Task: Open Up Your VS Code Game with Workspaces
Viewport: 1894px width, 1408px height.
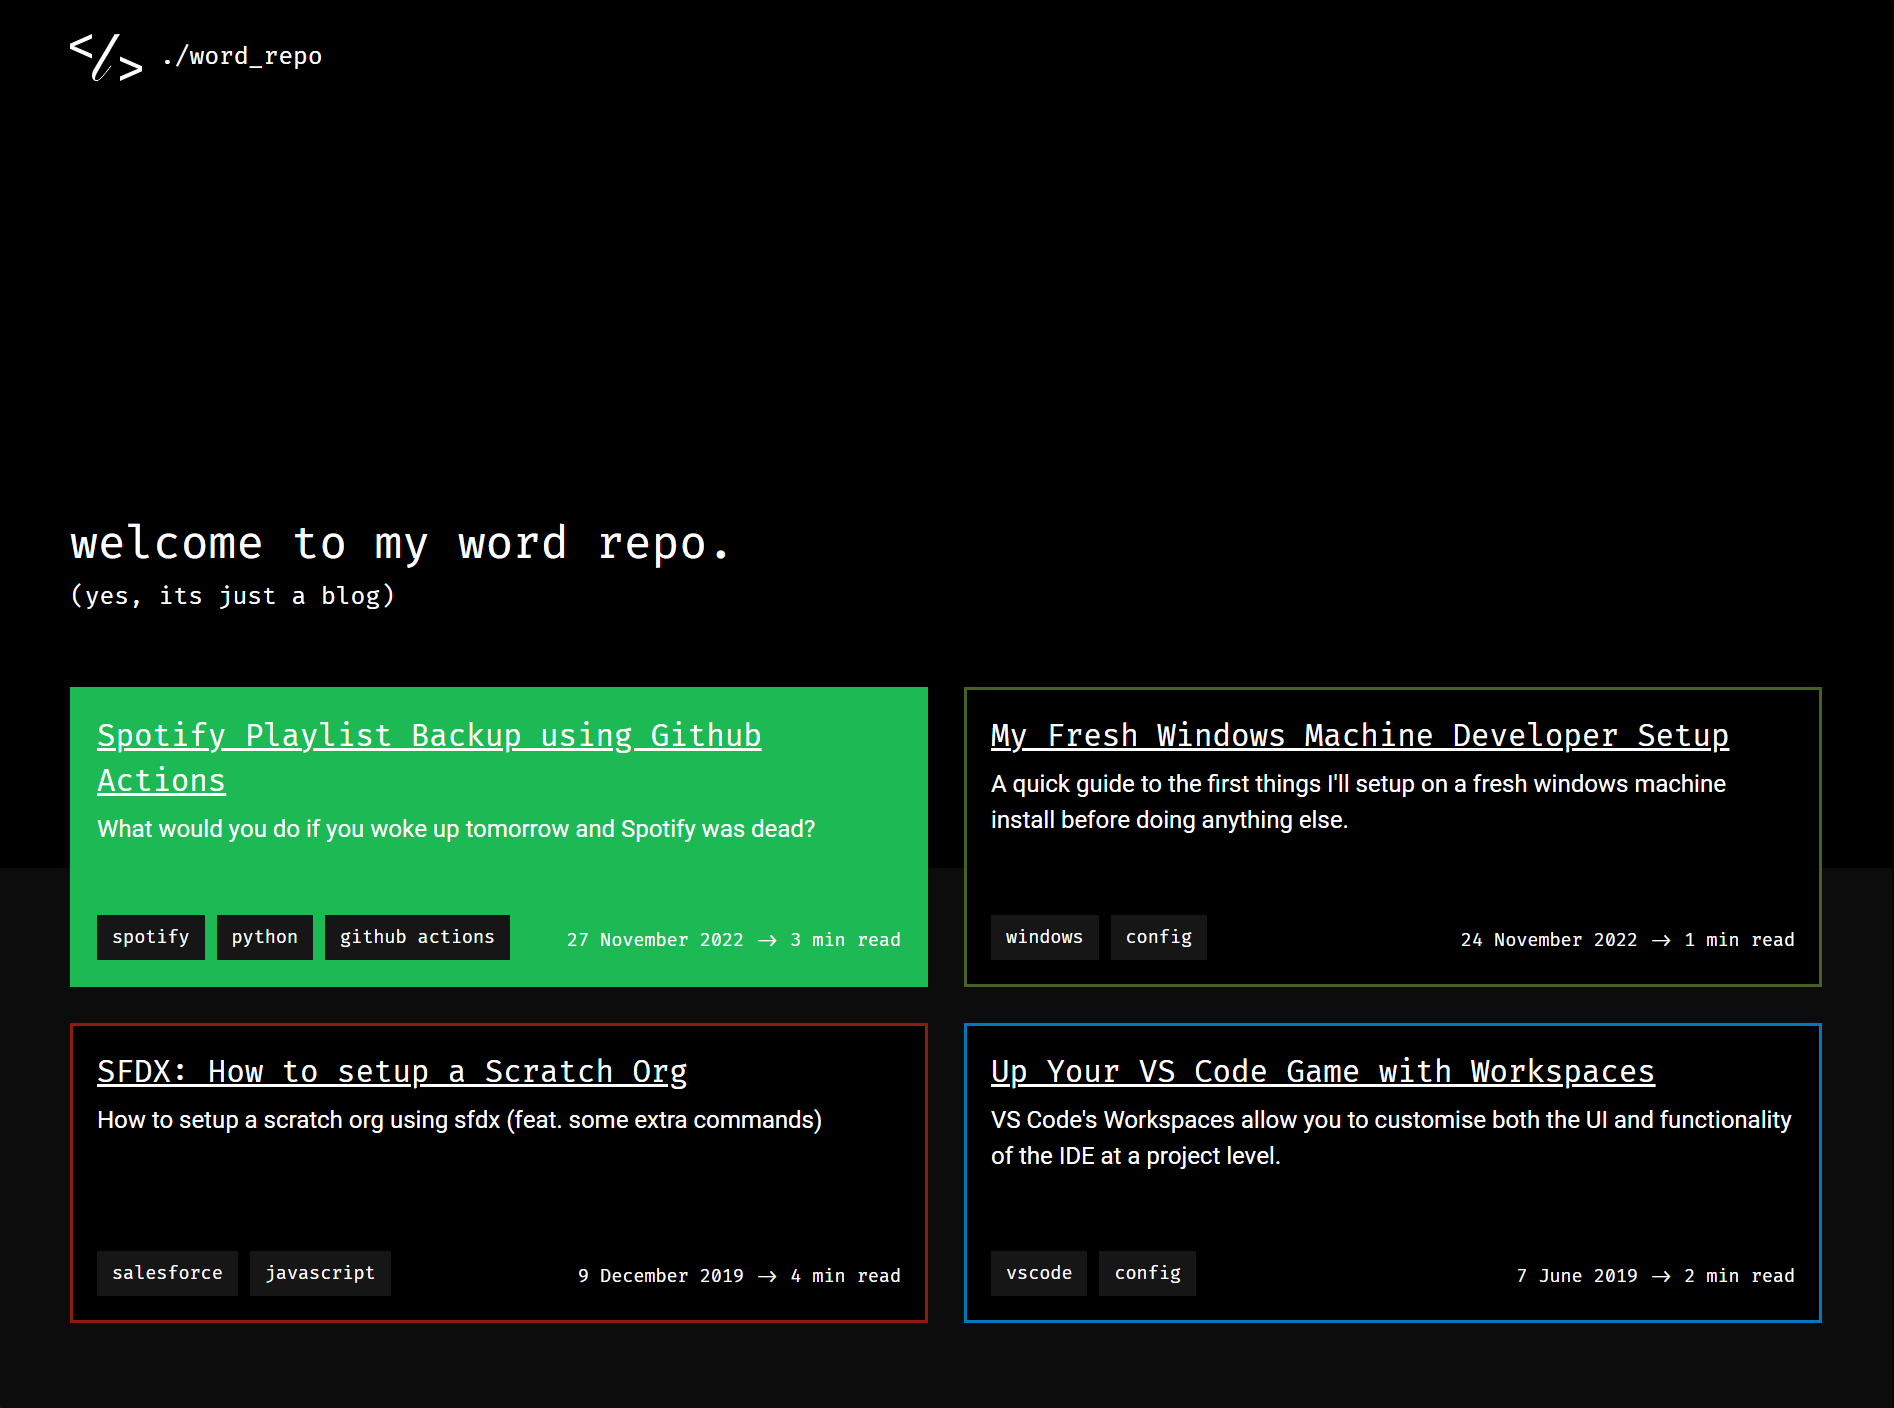Action: coord(1321,1071)
